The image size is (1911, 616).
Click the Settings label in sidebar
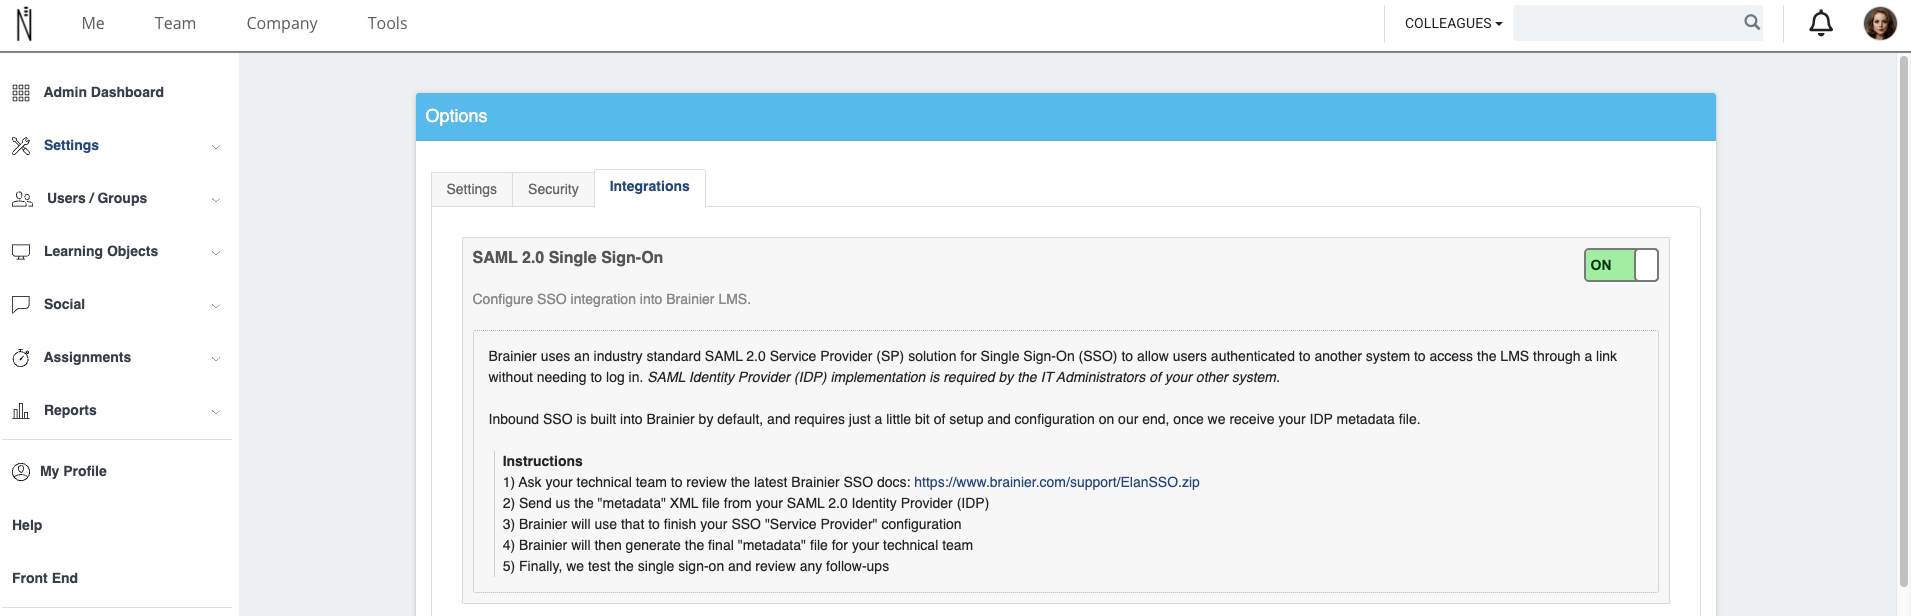click(71, 145)
